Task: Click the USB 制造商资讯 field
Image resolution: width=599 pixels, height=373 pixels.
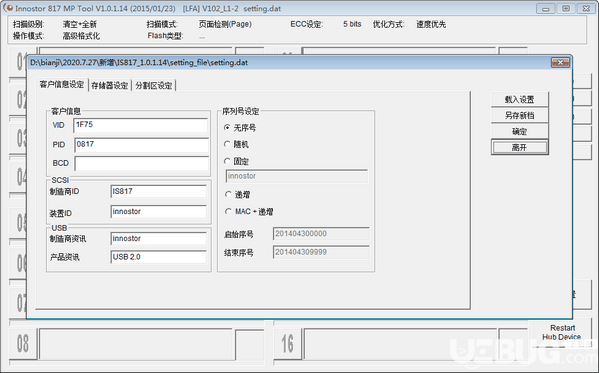Action: [159, 238]
